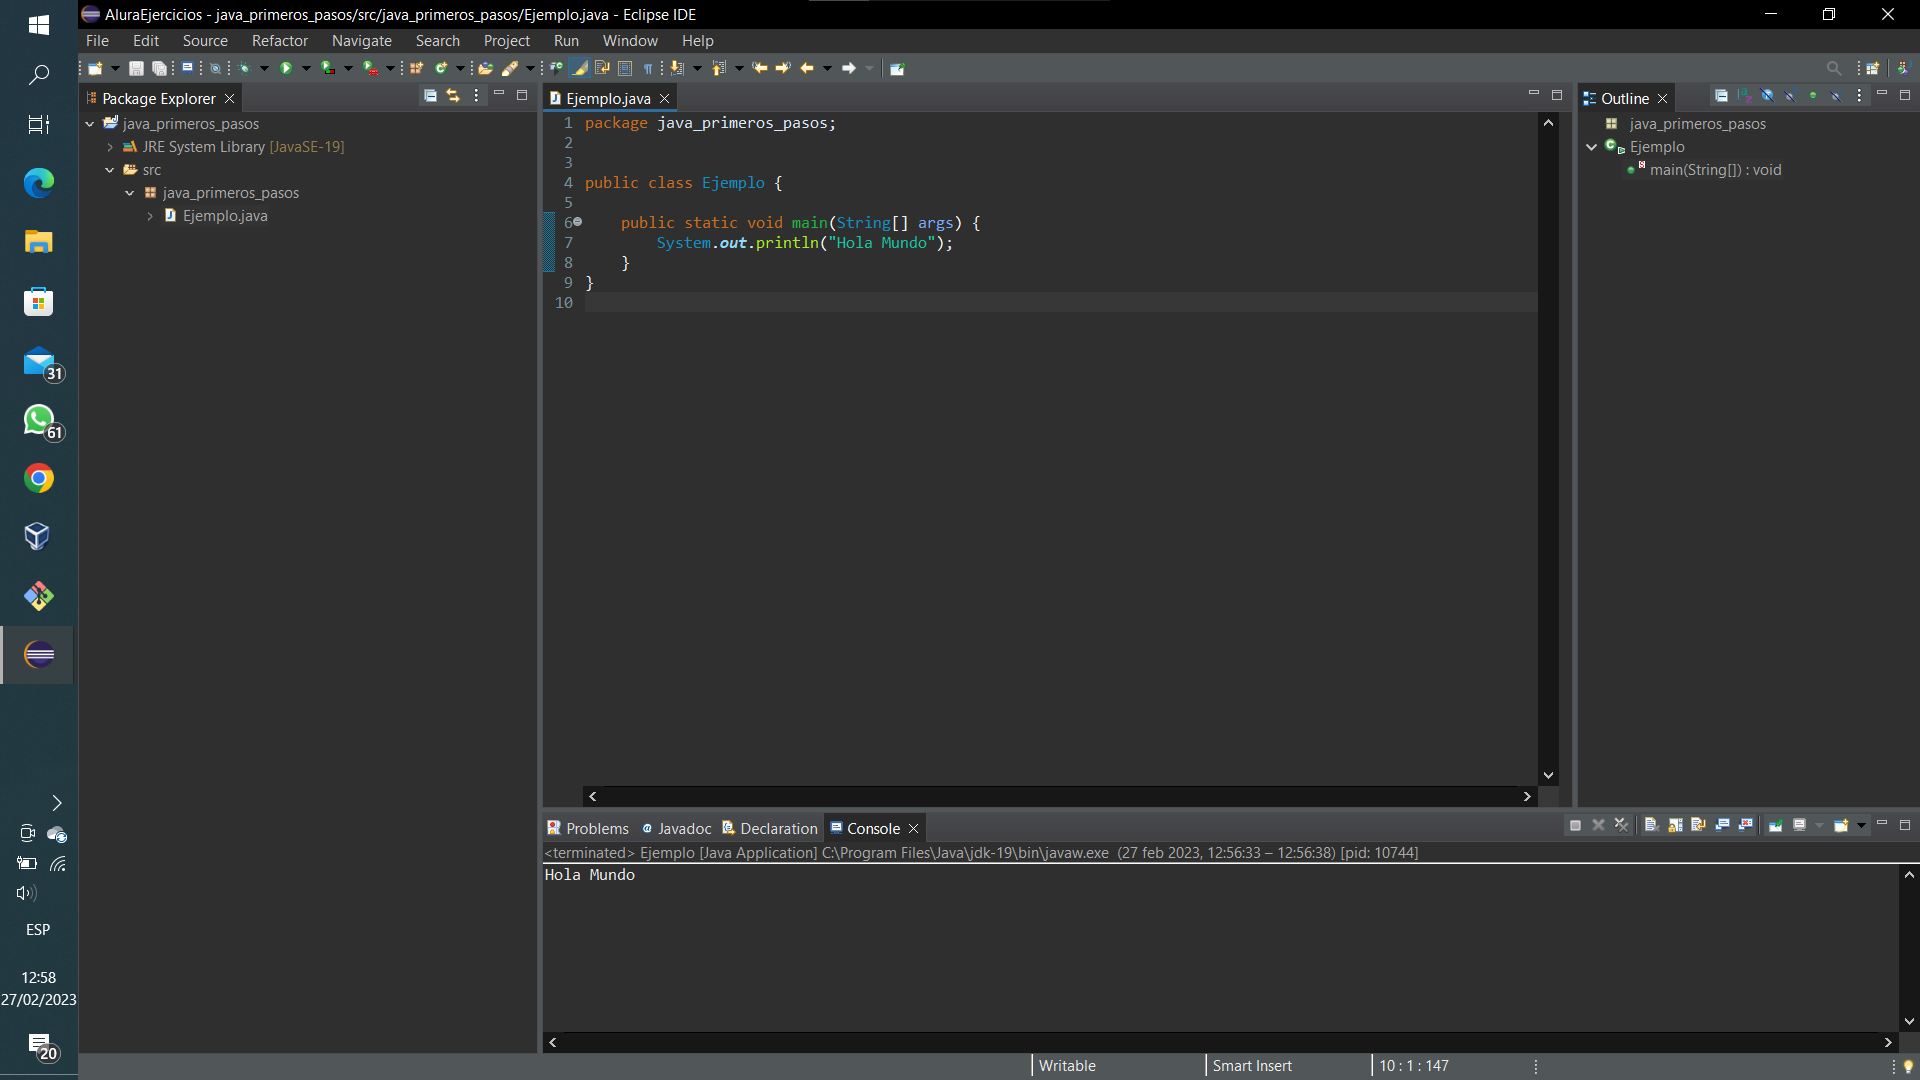Open the File menu
This screenshot has width=1920, height=1080.
point(97,41)
